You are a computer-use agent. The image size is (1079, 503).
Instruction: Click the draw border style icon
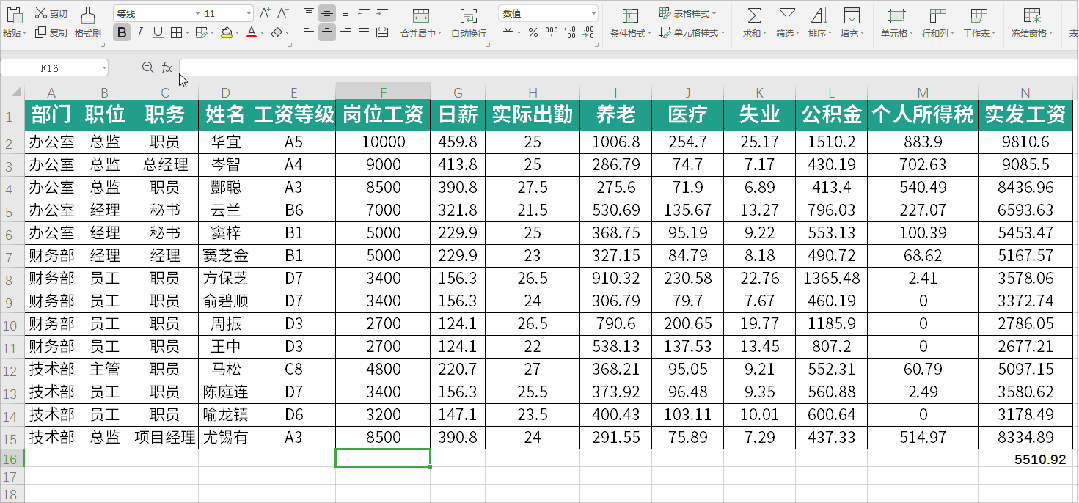point(201,32)
